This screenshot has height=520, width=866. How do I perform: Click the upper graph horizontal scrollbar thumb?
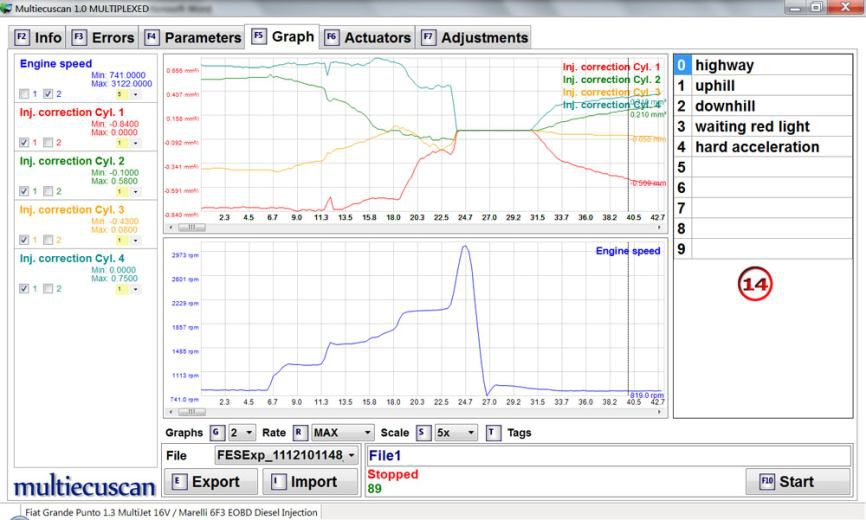191,227
